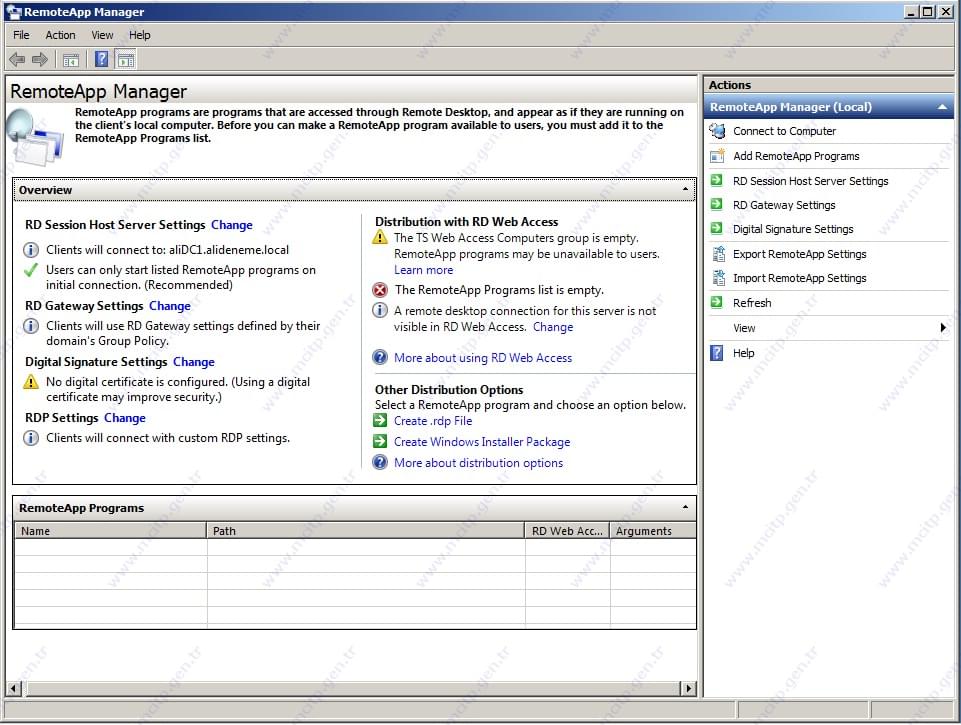Click the Show/Hide Console Tree toolbar icon
This screenshot has width=961, height=725.
[x=71, y=59]
